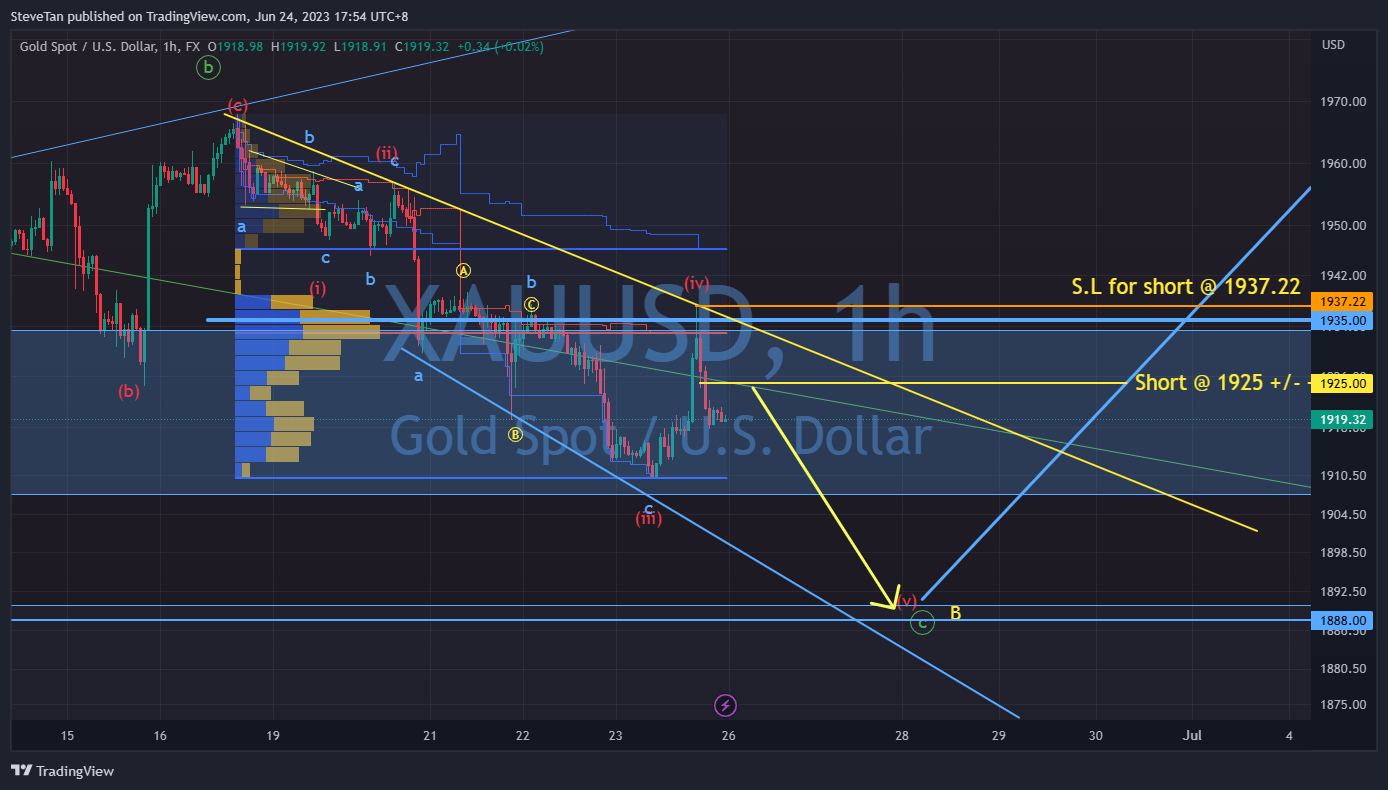The width and height of the screenshot is (1388, 790).
Task: Select the yellow circled B wave label
Action: pyautogui.click(x=515, y=434)
